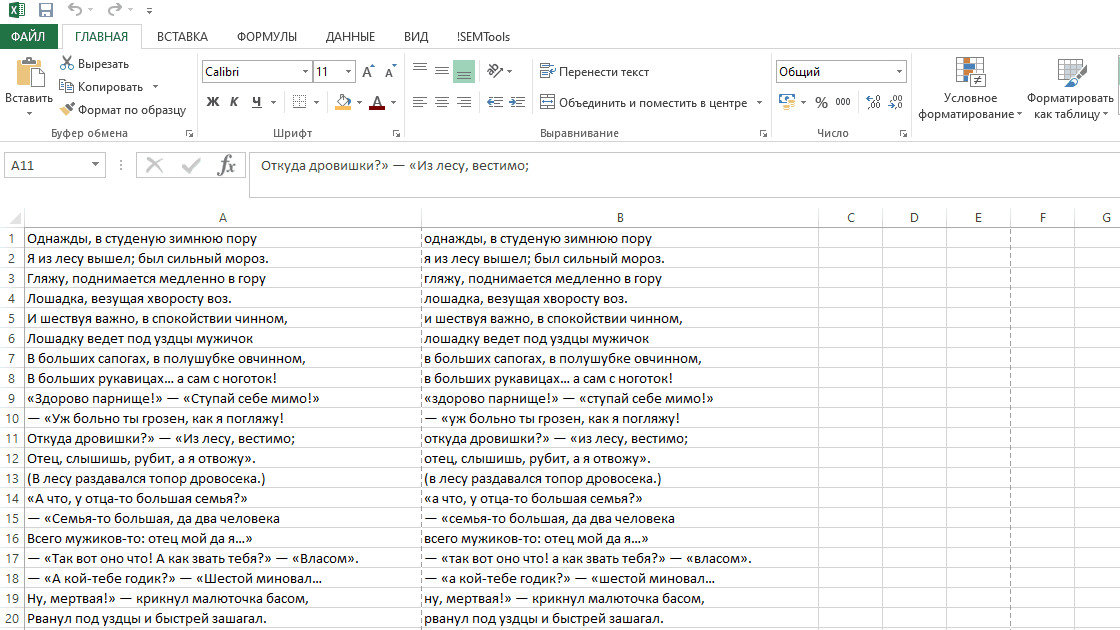Open the Общий number format dropdown
This screenshot has width=1120, height=630.
pos(899,72)
